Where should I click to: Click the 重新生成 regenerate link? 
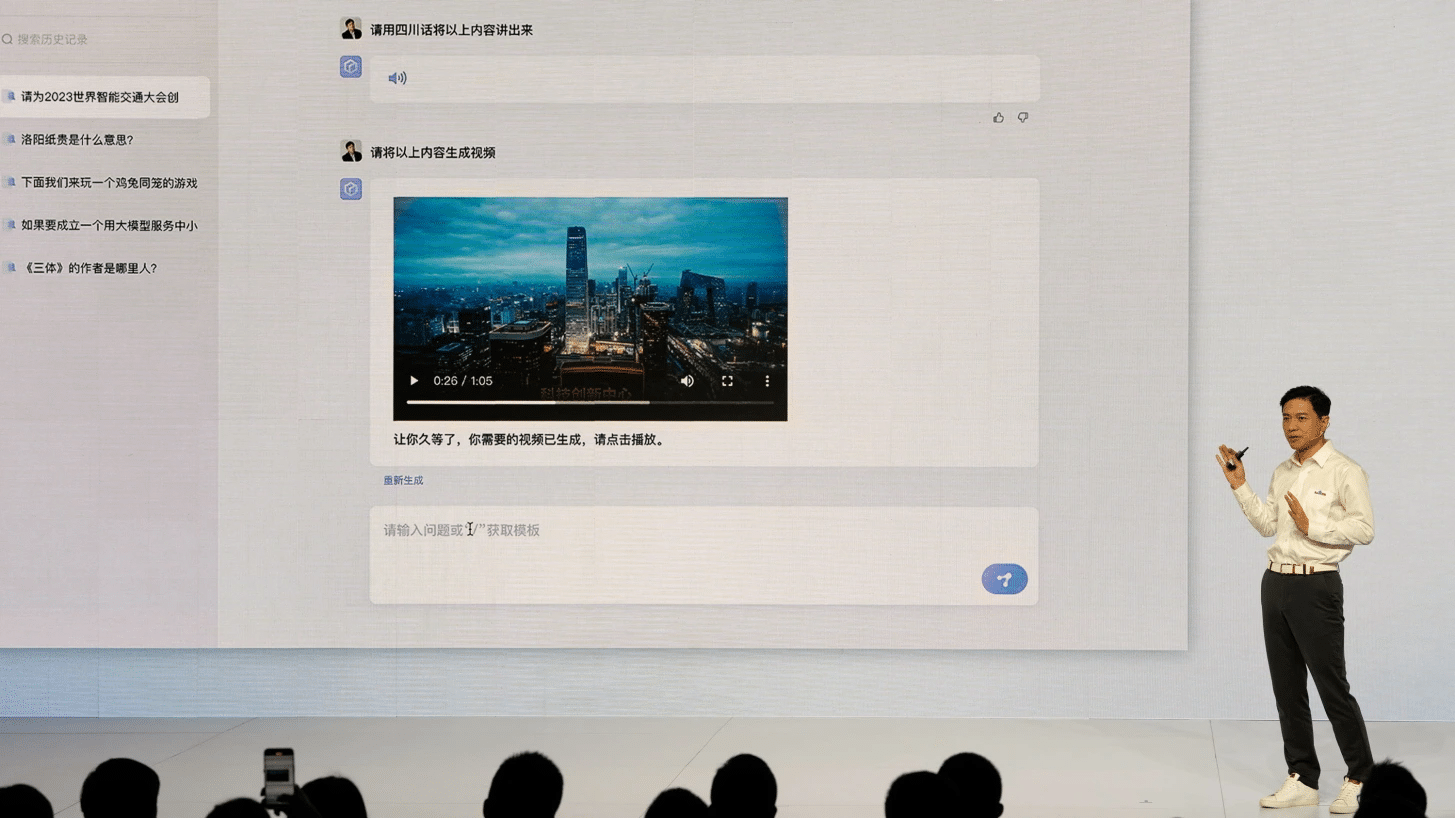click(403, 481)
